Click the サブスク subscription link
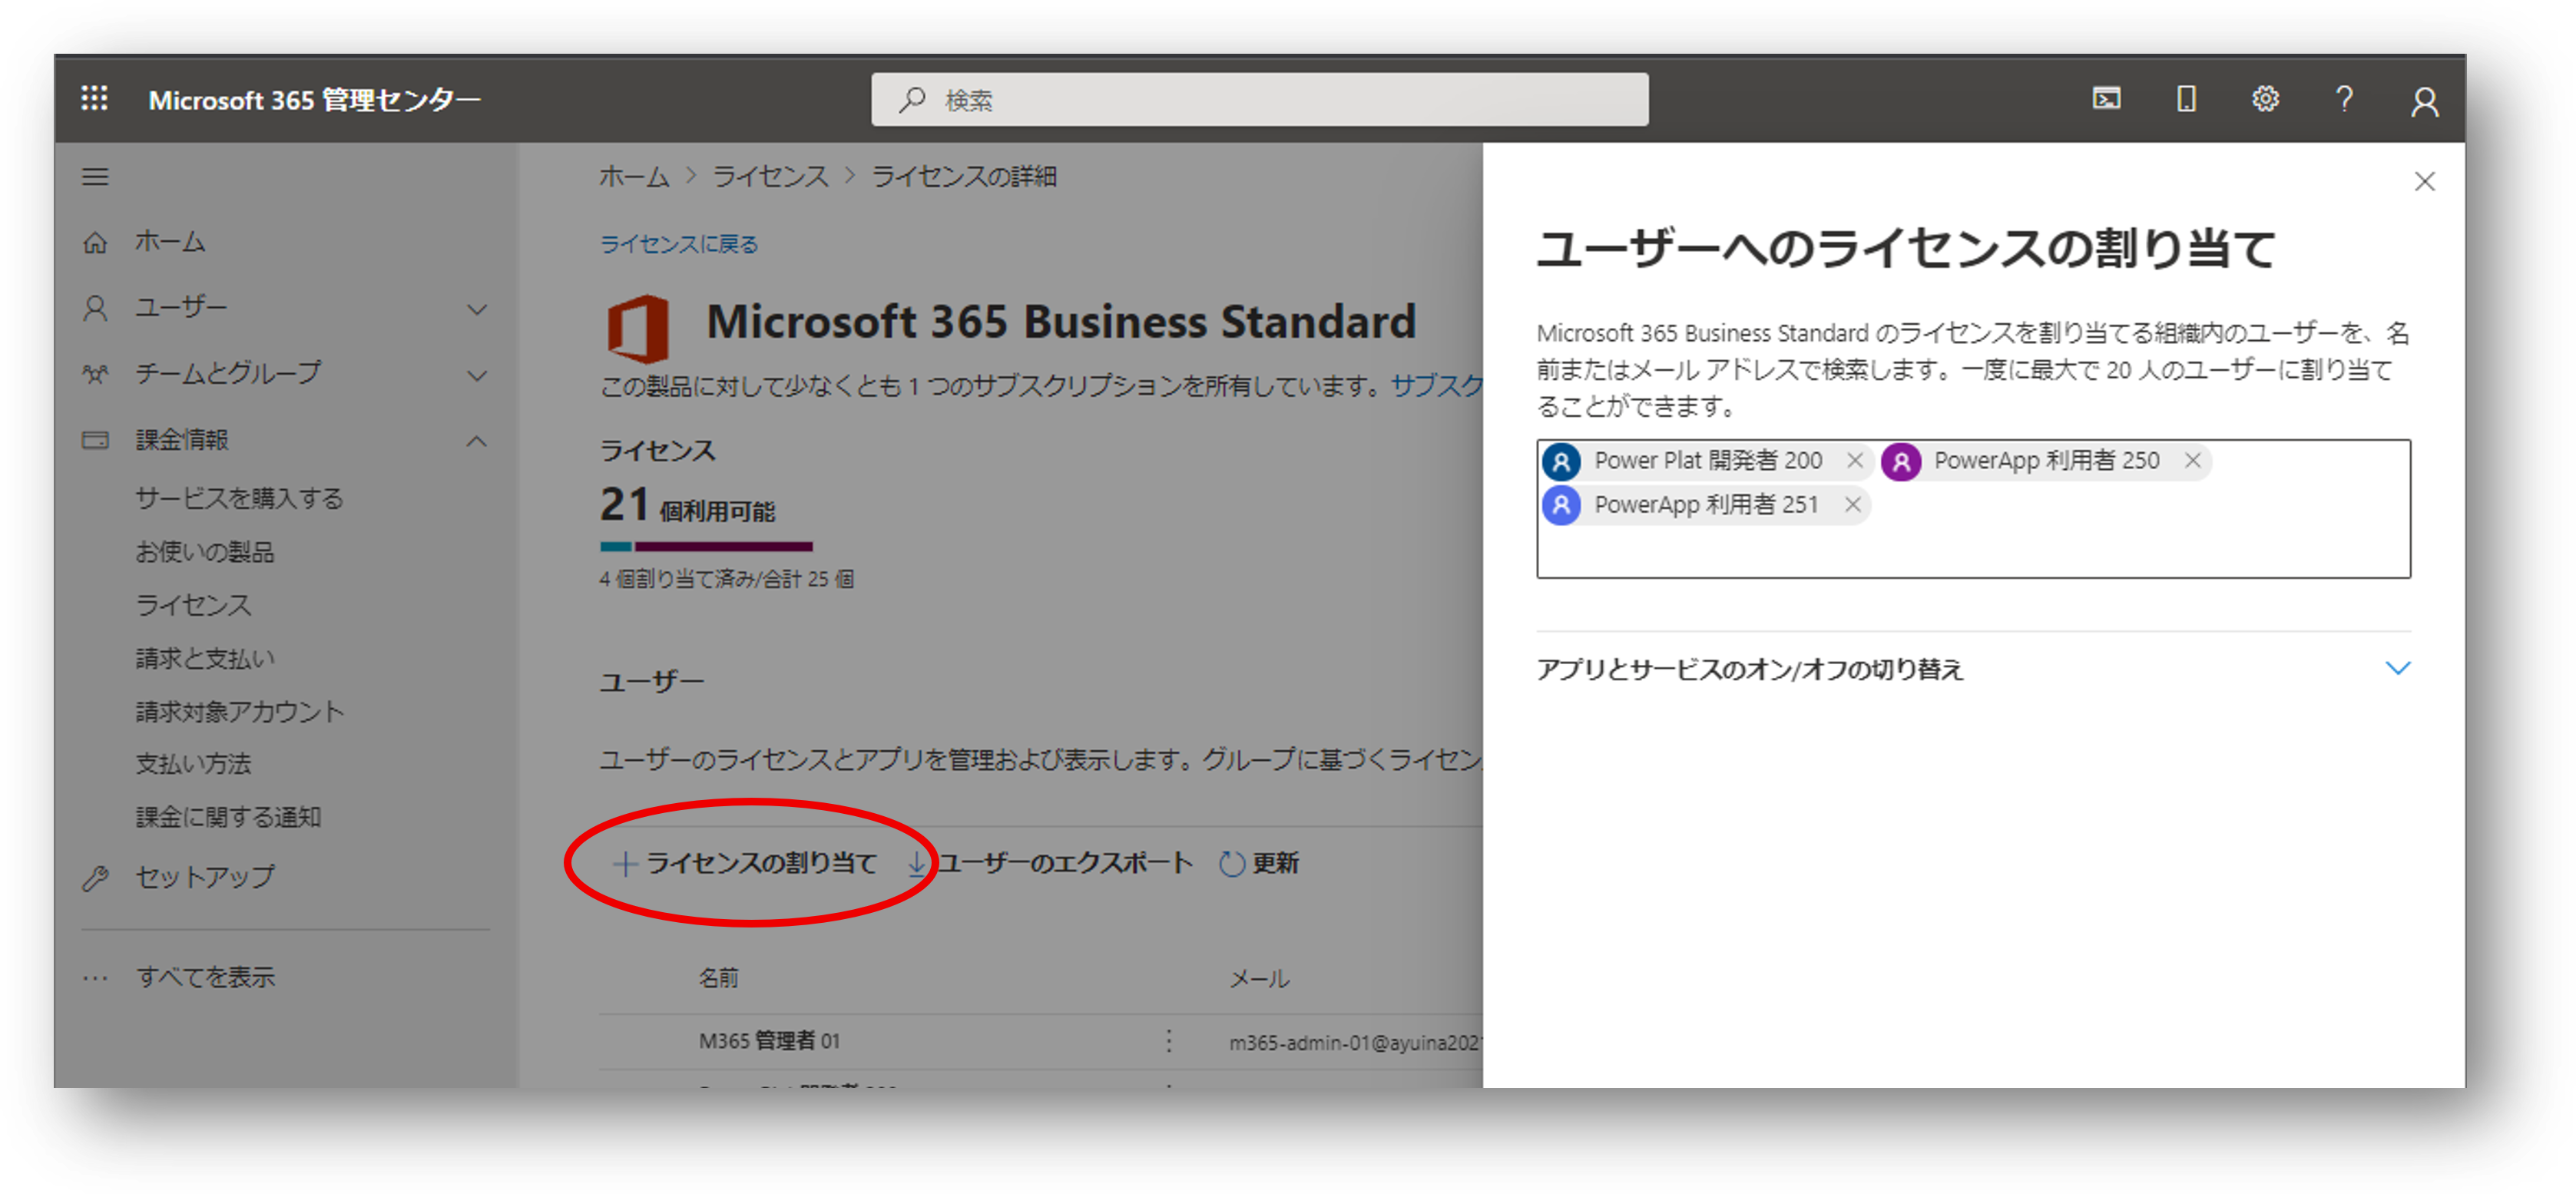 pos(1436,385)
